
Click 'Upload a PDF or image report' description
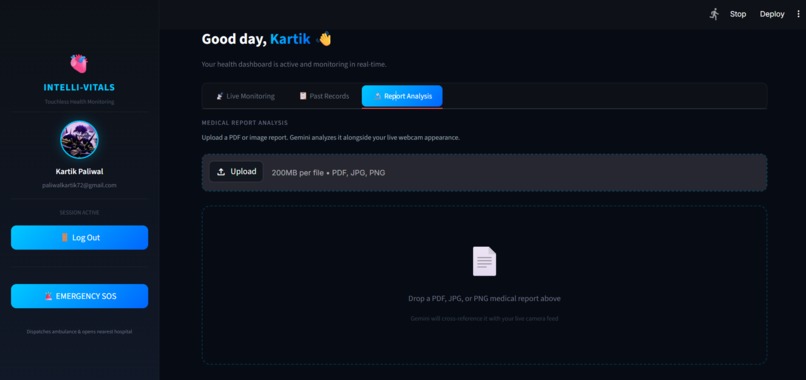[x=331, y=138]
